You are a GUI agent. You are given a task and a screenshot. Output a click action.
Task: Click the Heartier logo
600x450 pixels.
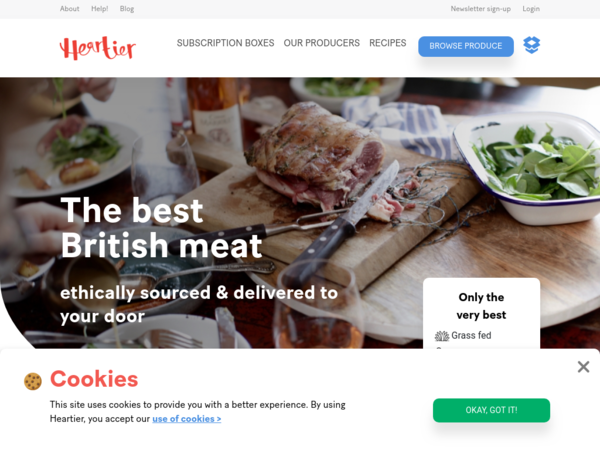[x=98, y=48]
